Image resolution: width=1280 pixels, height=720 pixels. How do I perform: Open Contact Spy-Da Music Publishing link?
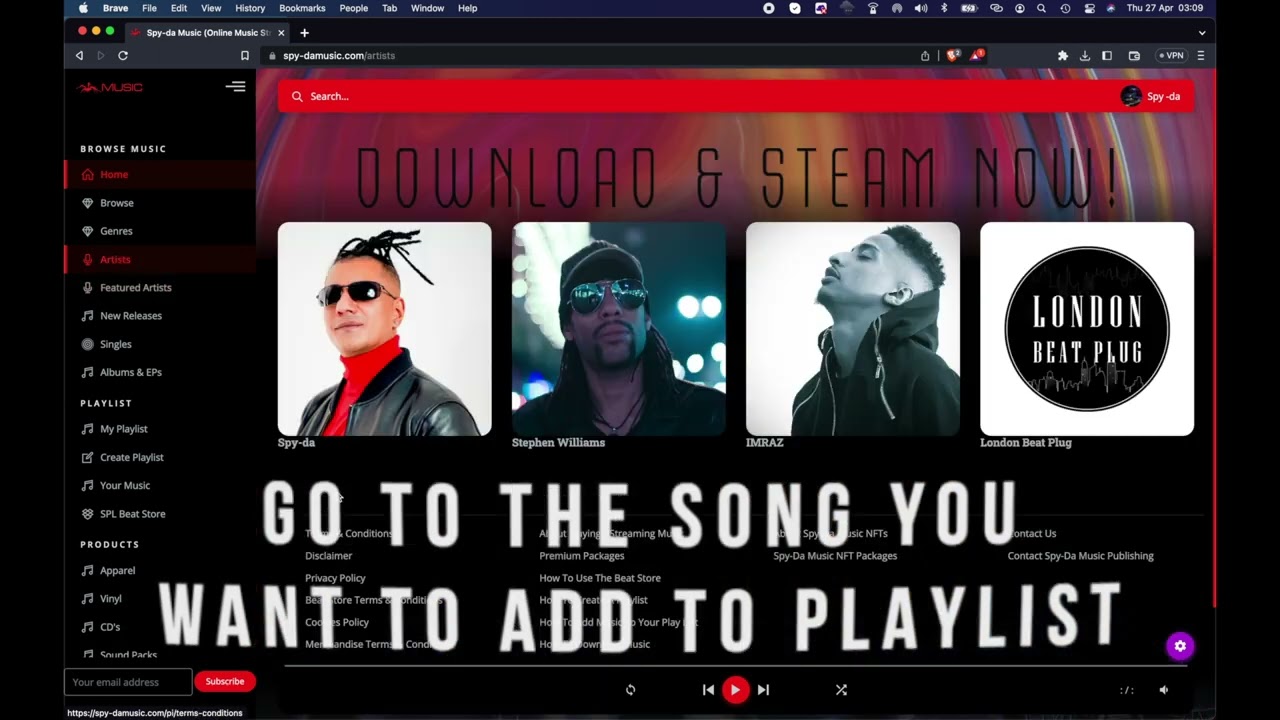tap(1080, 556)
